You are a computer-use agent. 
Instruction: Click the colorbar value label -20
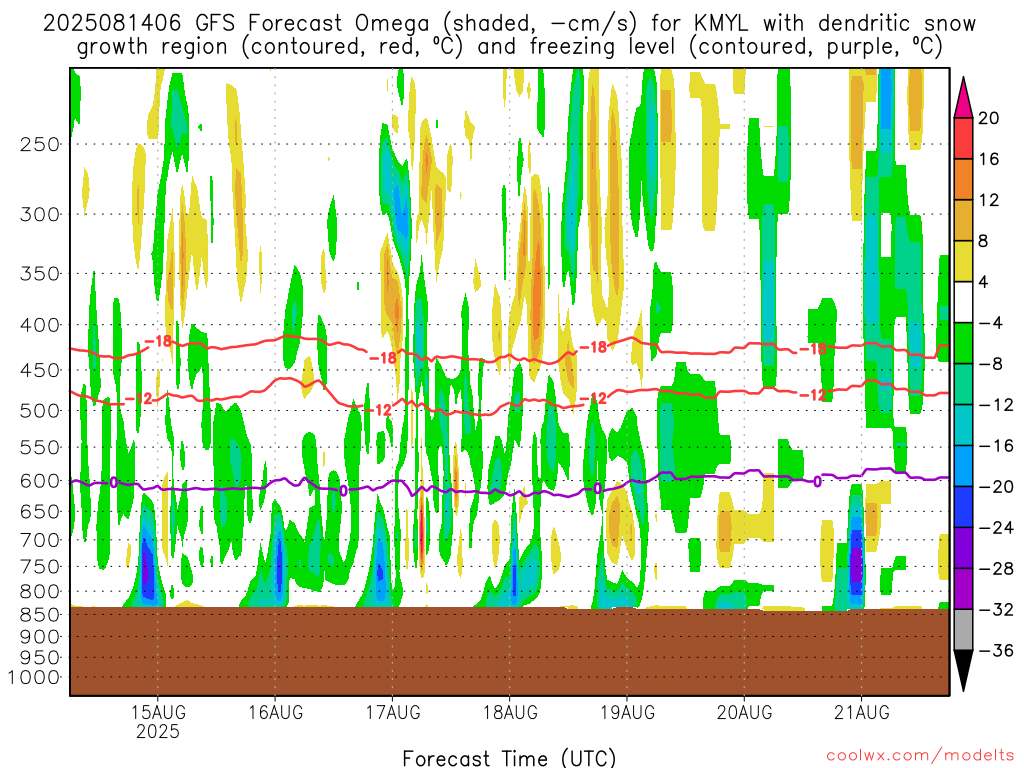tap(995, 487)
